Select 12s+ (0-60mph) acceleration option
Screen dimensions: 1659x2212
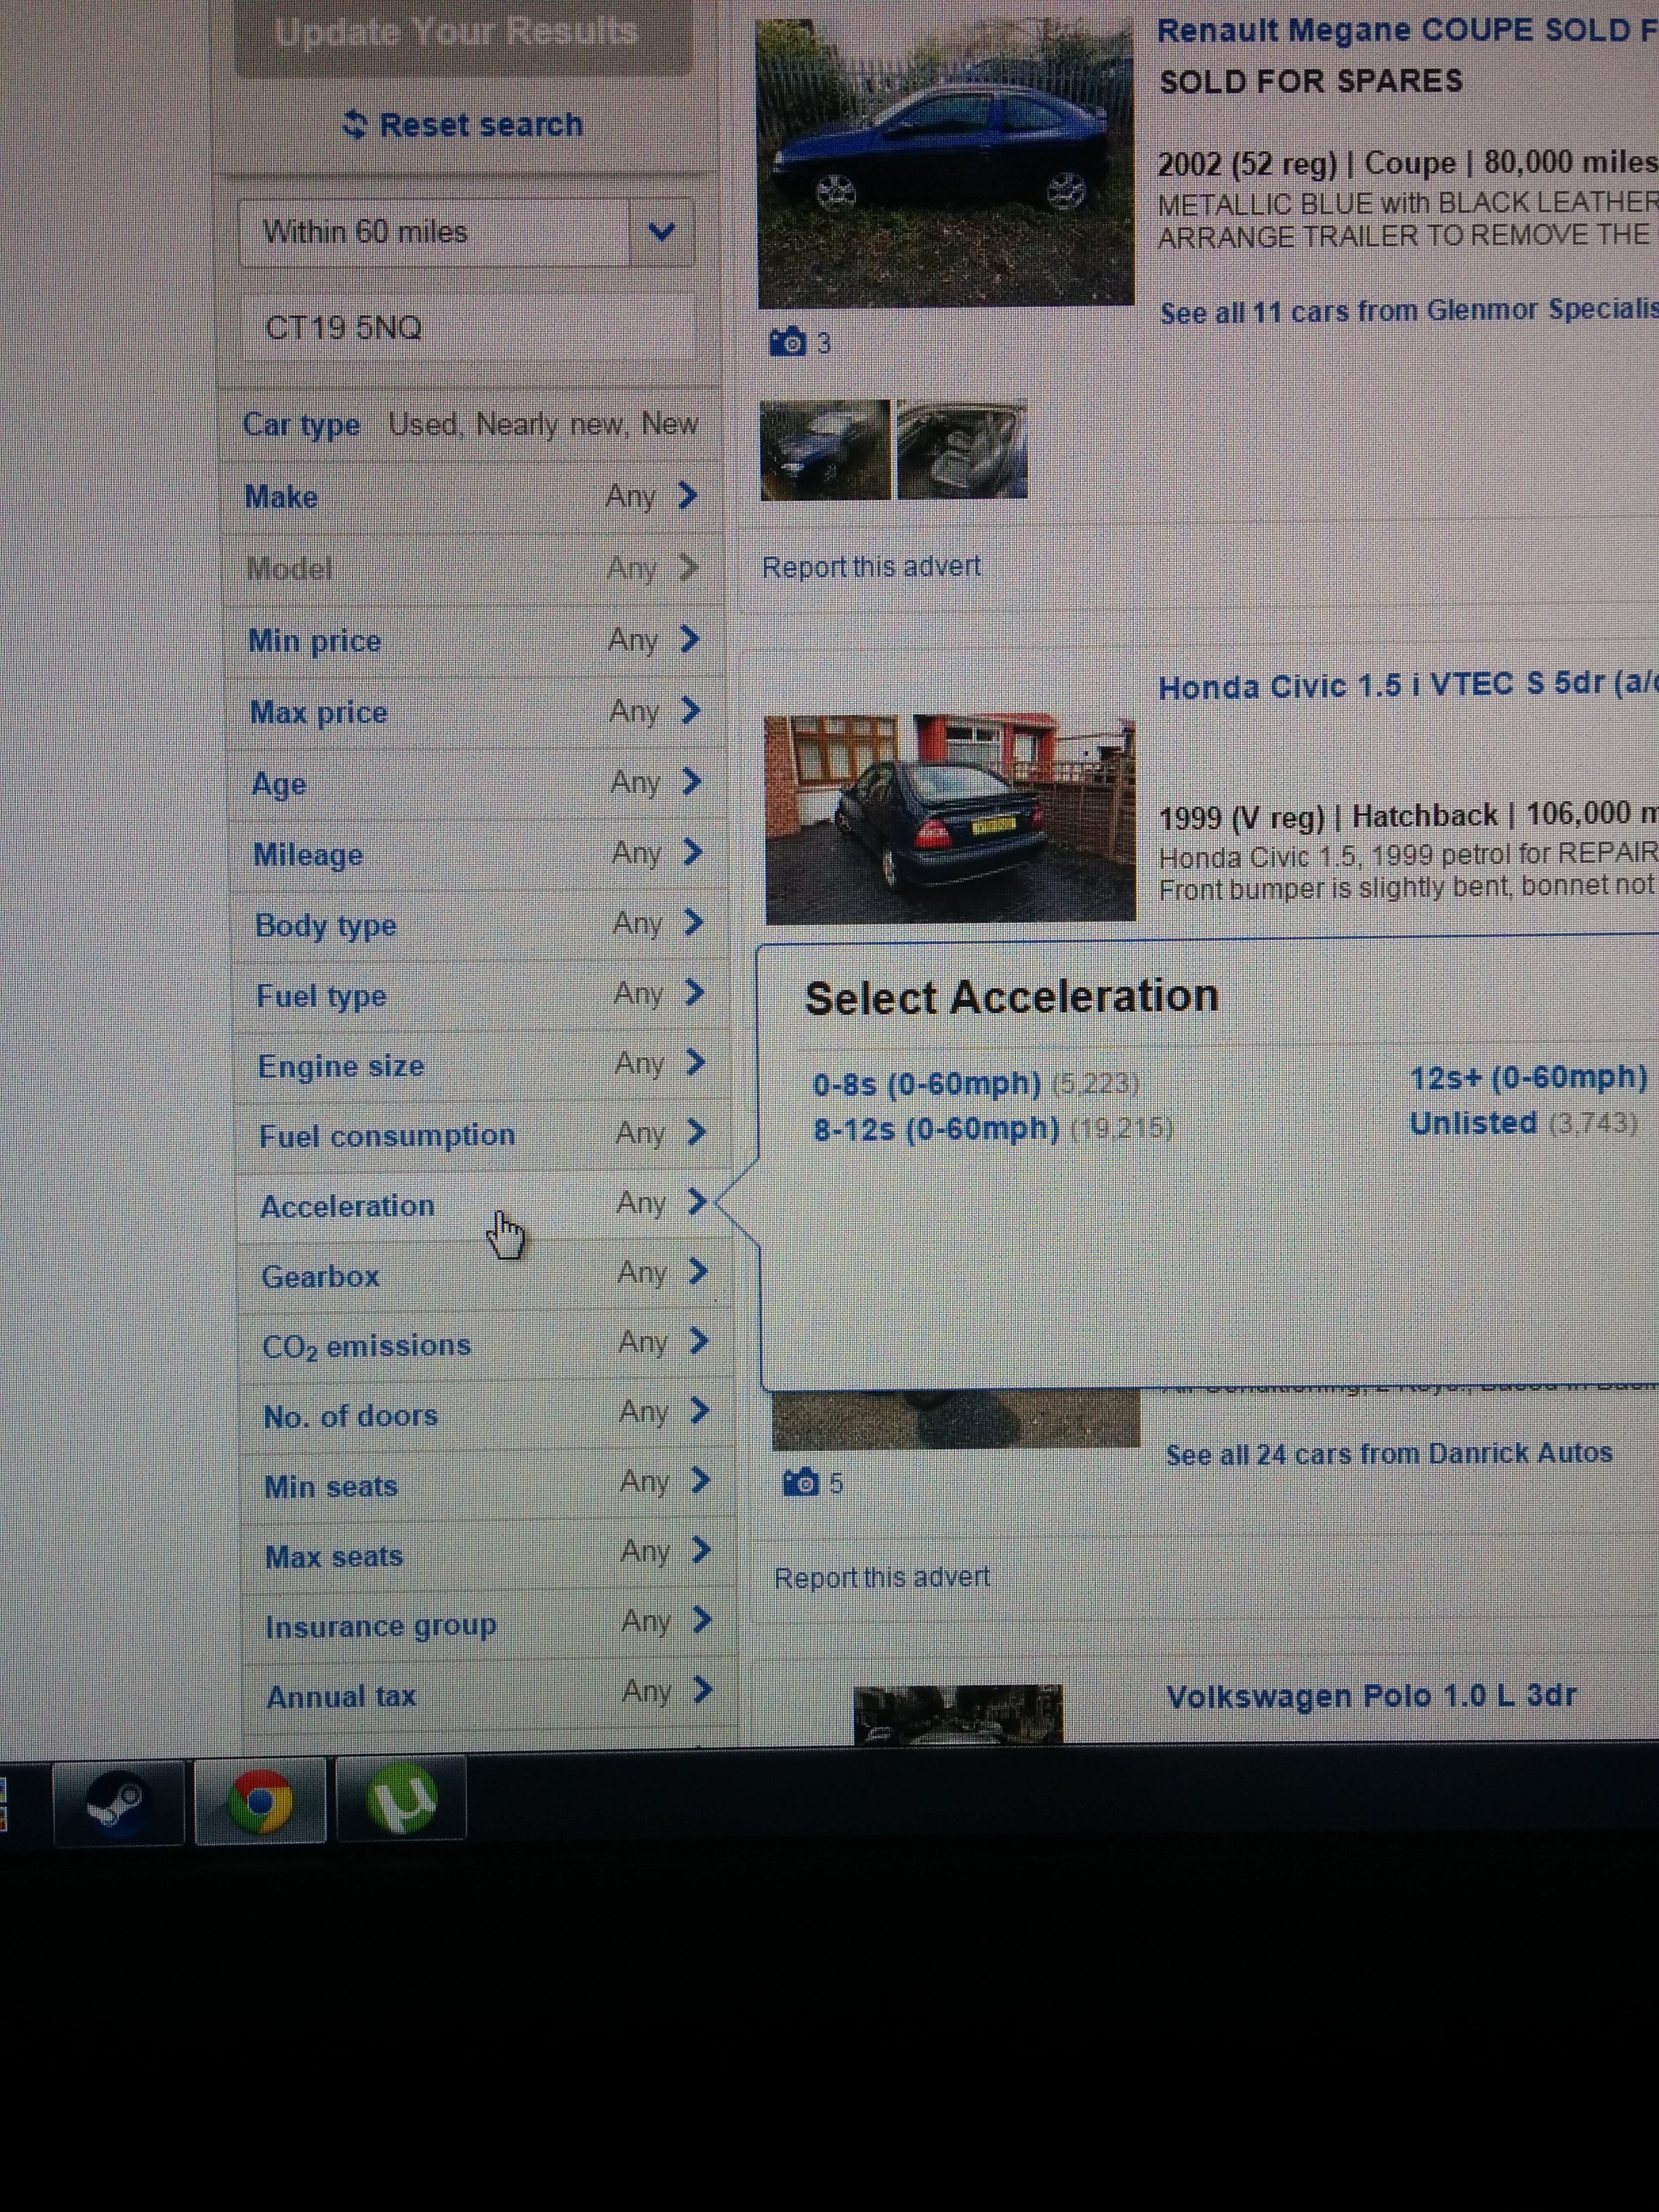coord(1528,1078)
